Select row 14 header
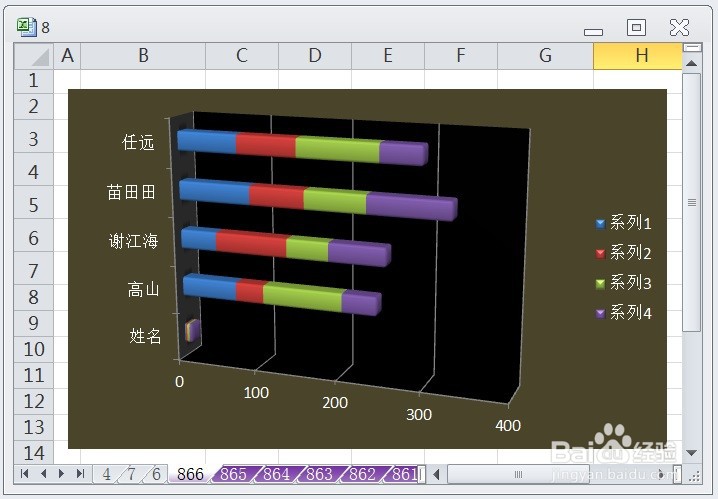The width and height of the screenshot is (718, 499). point(33,453)
